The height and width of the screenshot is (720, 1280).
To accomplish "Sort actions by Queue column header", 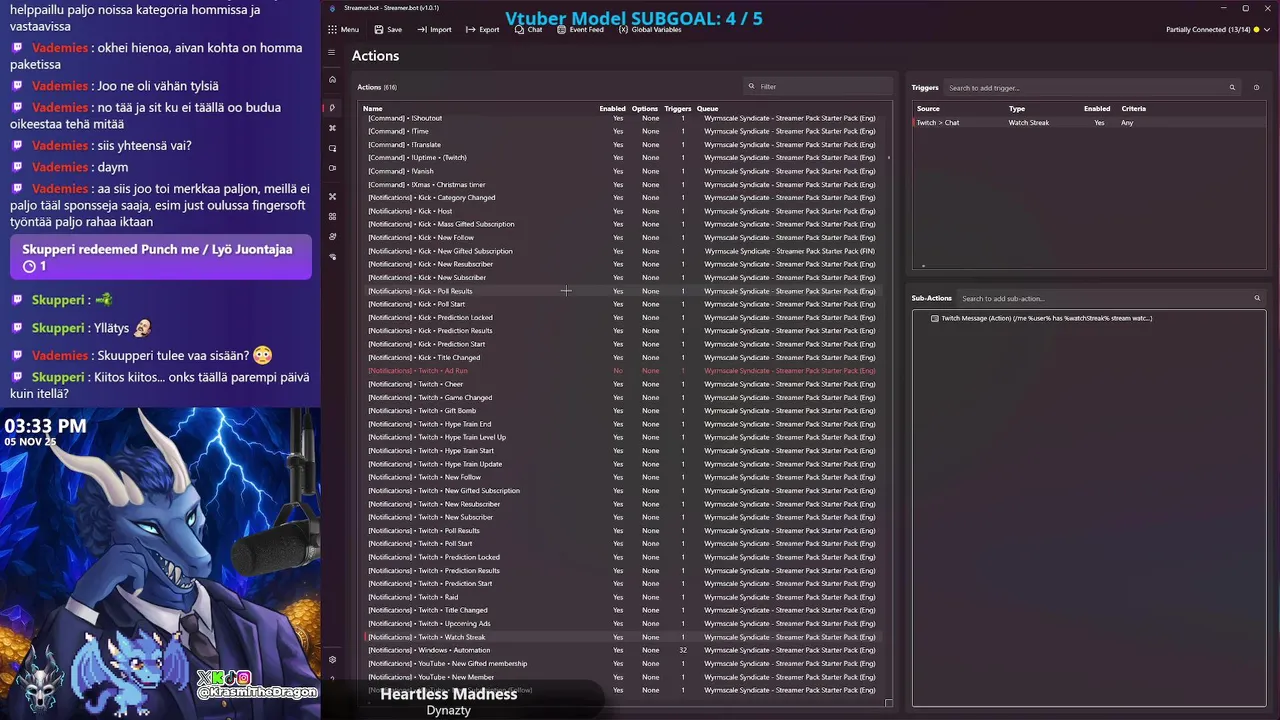I will [707, 108].
